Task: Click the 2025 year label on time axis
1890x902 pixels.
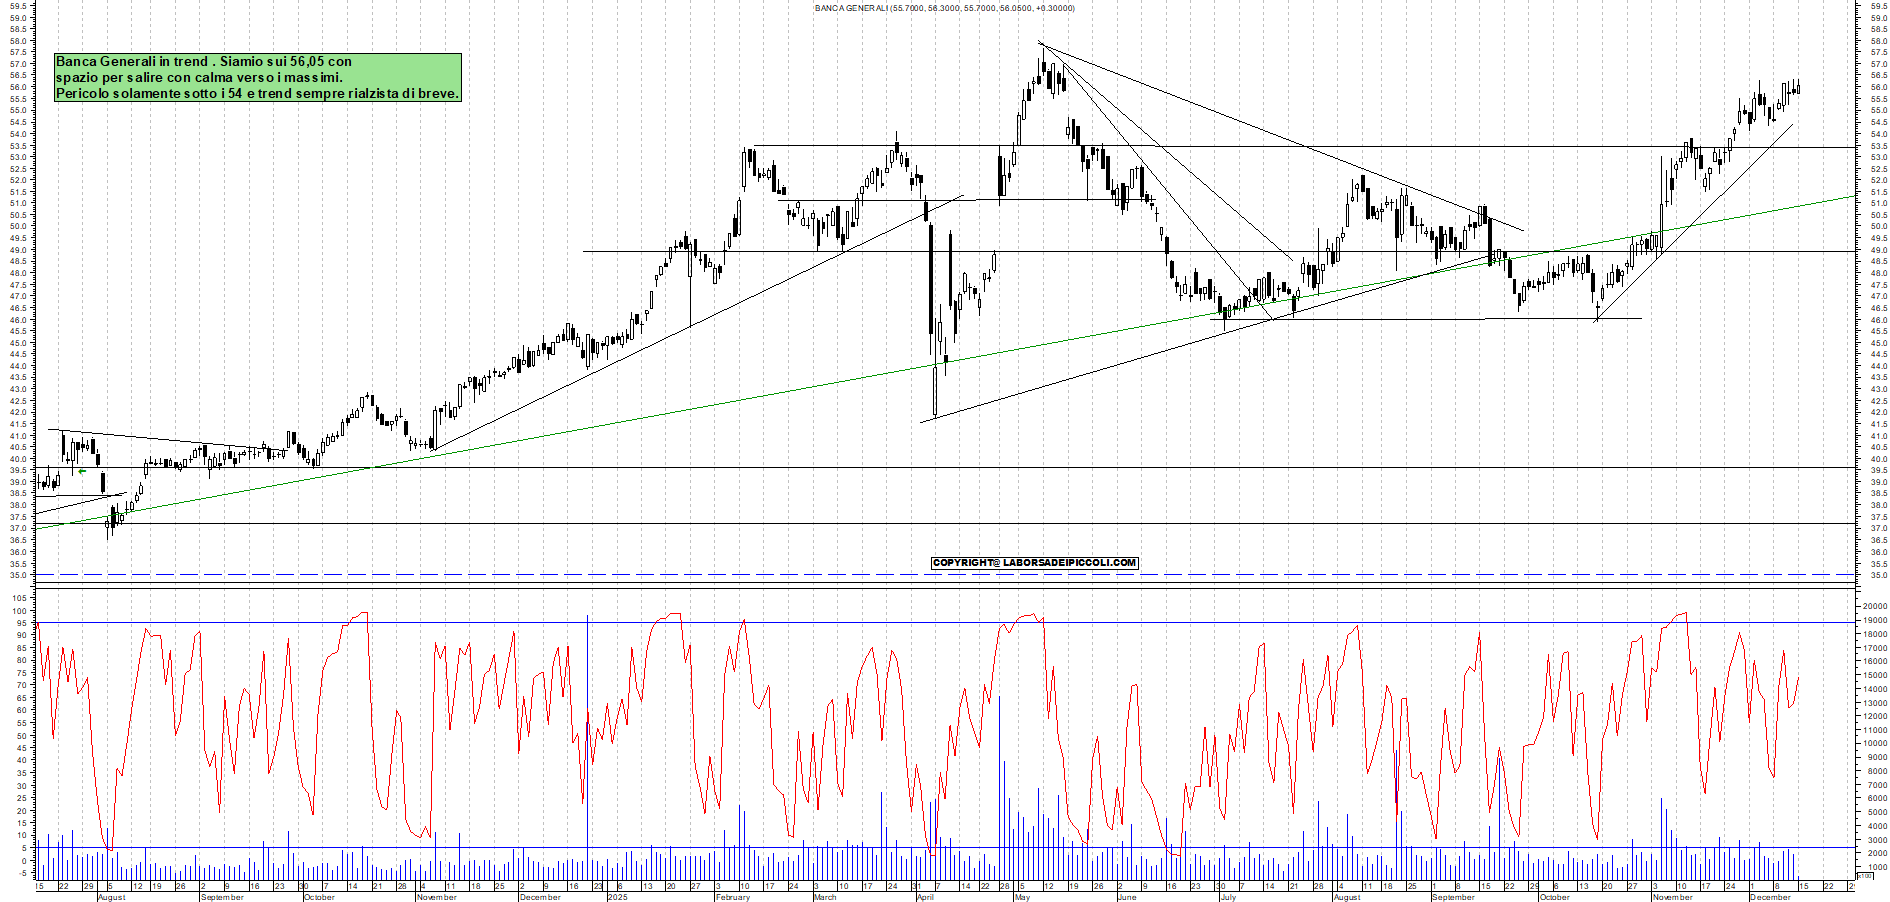Action: click(x=618, y=897)
